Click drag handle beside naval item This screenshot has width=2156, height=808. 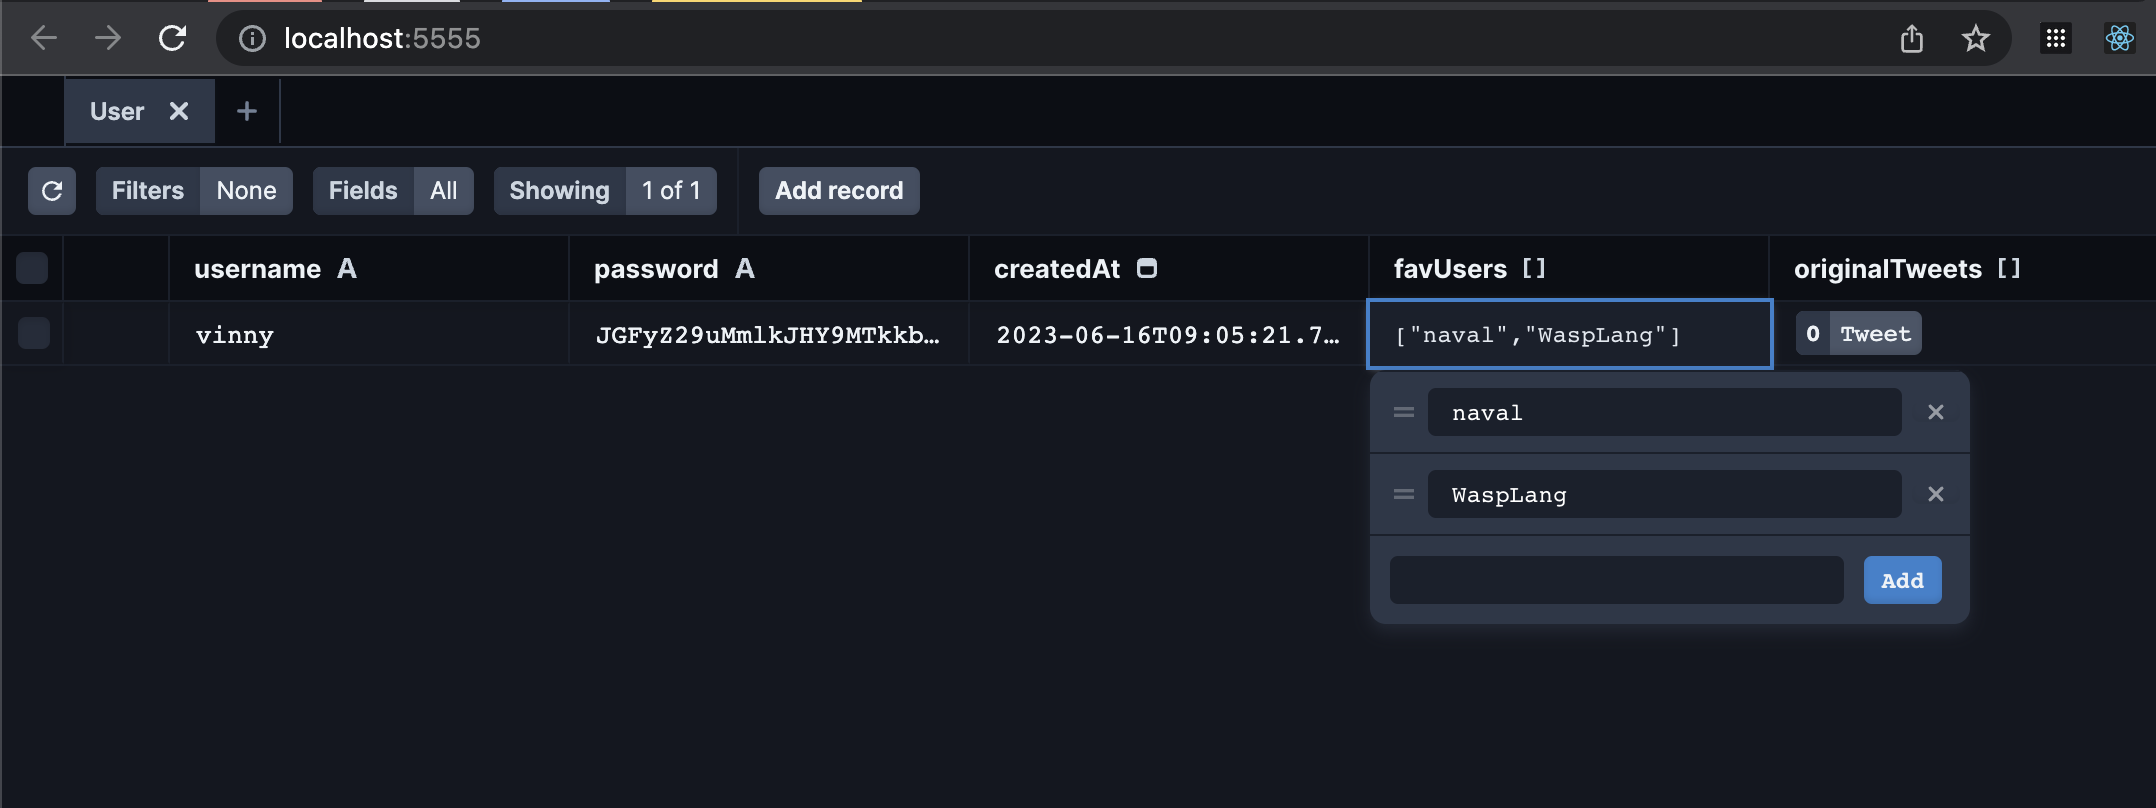tap(1404, 413)
